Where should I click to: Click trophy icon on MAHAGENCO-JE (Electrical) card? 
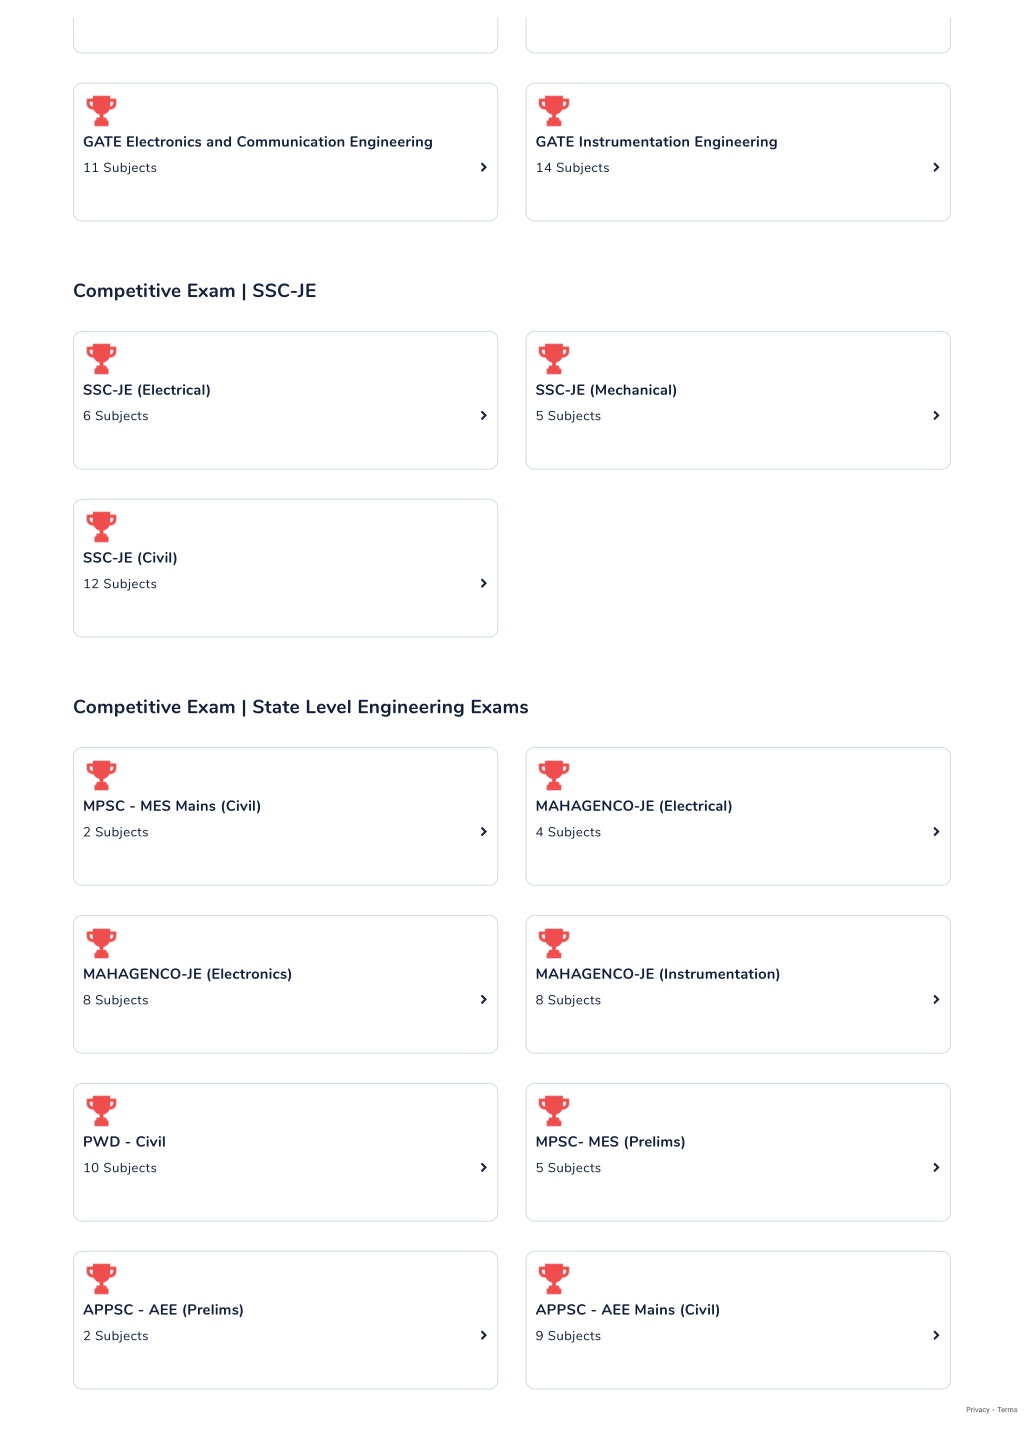pos(554,775)
